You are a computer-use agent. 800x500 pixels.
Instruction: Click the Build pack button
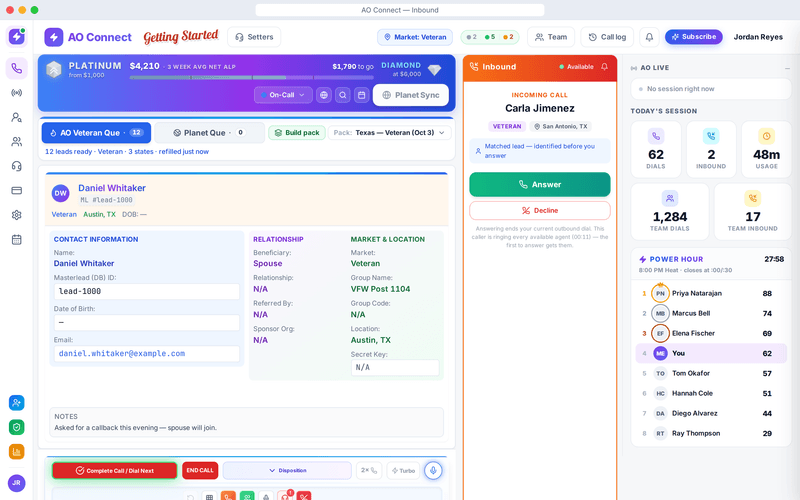(x=297, y=133)
